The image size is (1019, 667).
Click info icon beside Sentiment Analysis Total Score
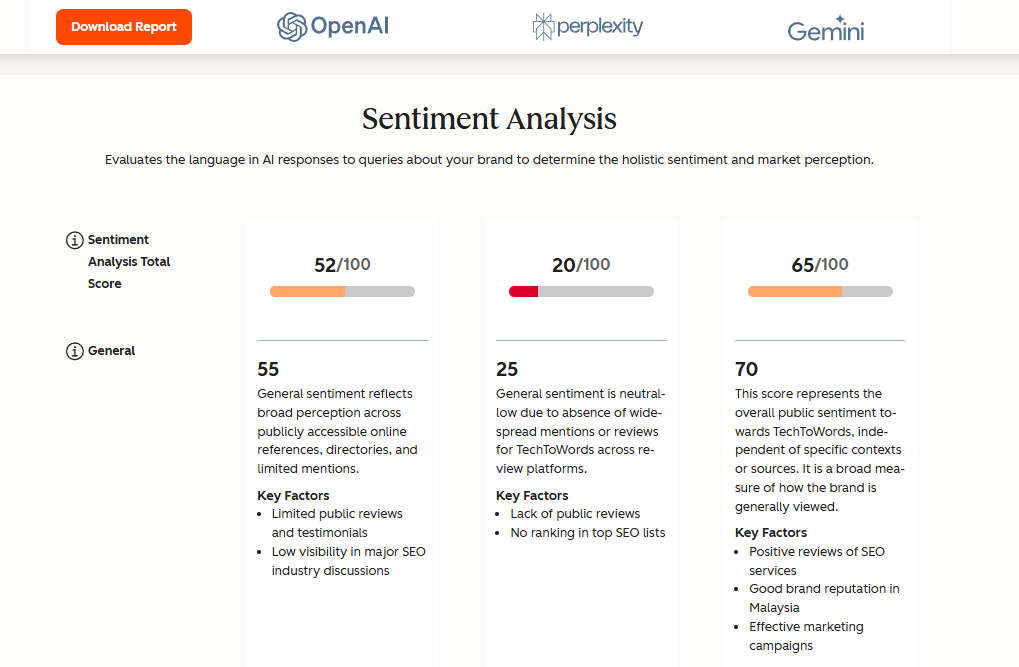(75, 240)
